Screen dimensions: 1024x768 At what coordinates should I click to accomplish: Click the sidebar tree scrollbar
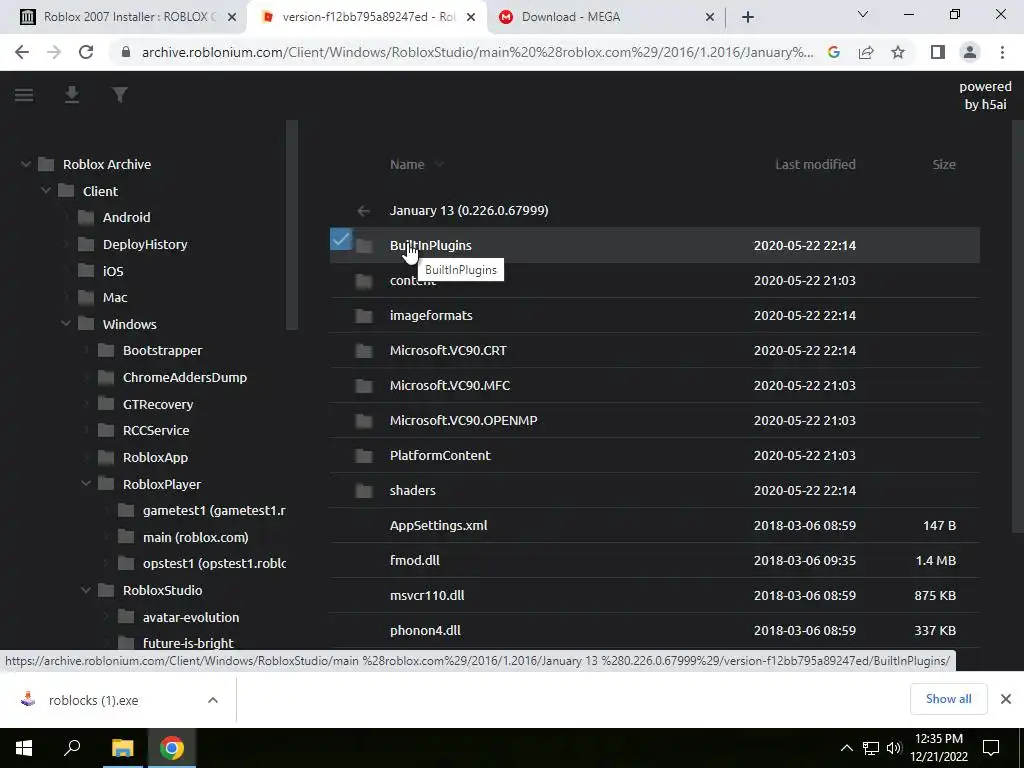292,225
